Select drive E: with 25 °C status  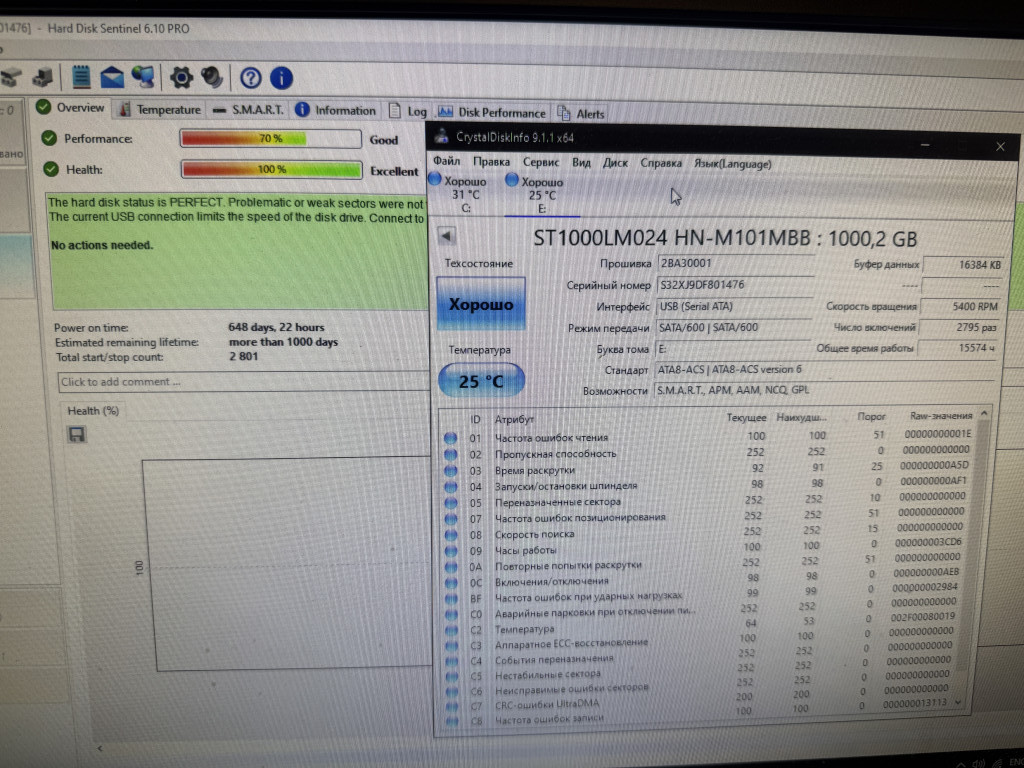pyautogui.click(x=541, y=194)
